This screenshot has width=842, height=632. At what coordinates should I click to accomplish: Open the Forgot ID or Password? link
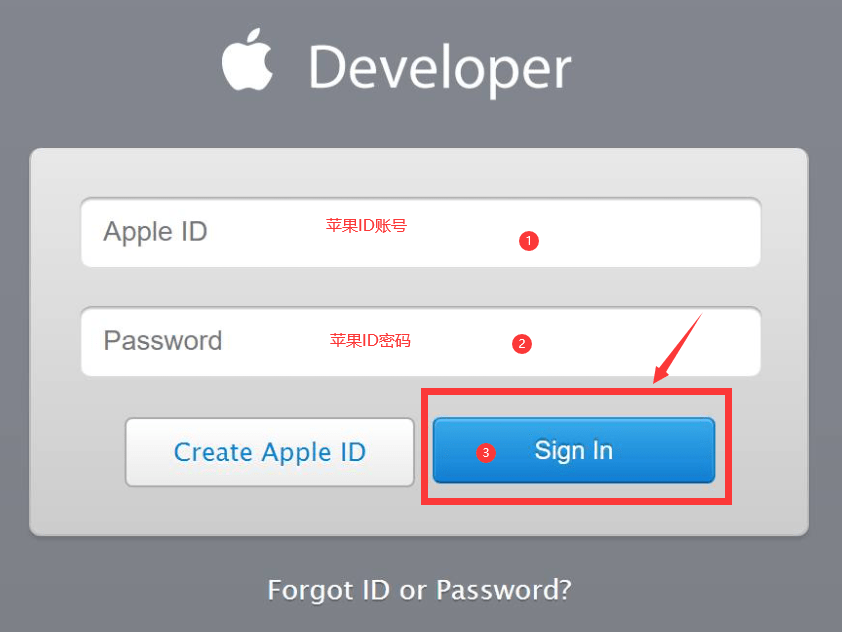tap(419, 590)
